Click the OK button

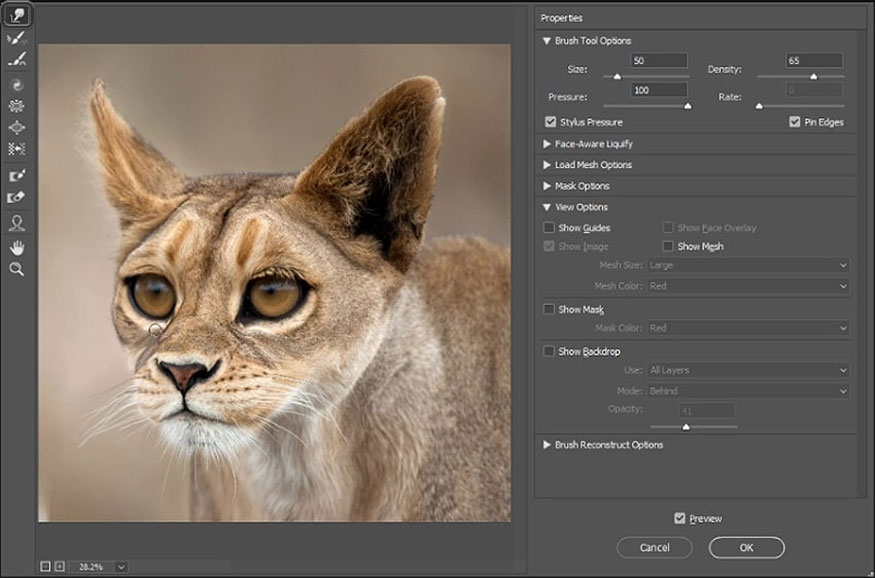coord(746,547)
